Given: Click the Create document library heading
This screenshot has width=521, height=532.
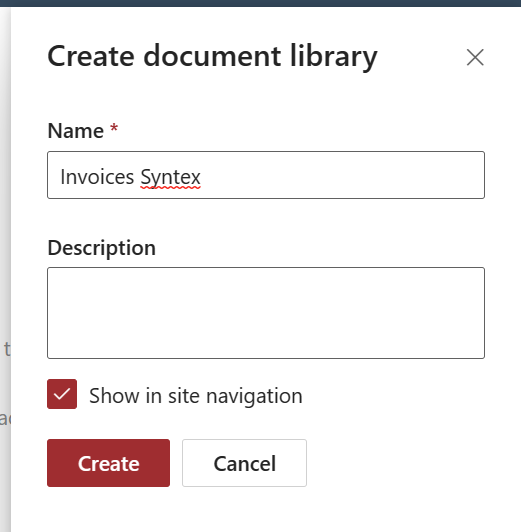Looking at the screenshot, I should click(212, 57).
